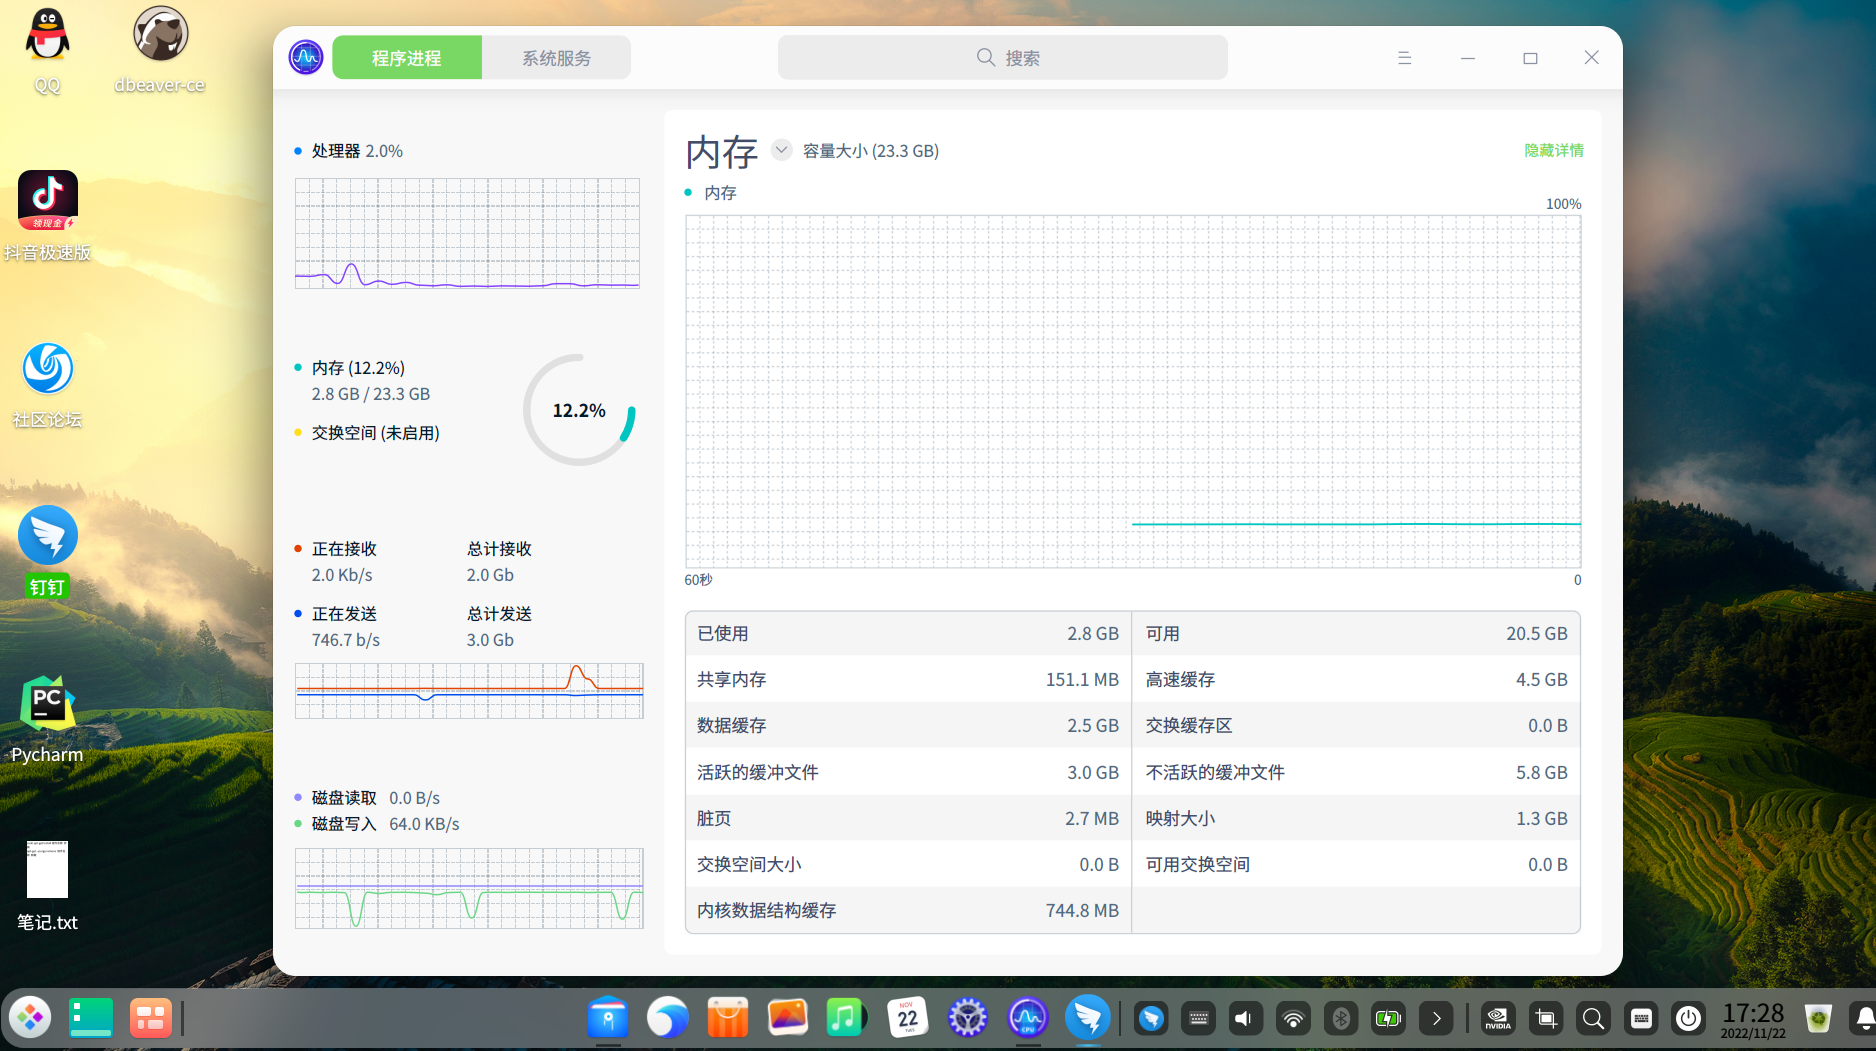Open the disk read/write graph

click(x=469, y=888)
